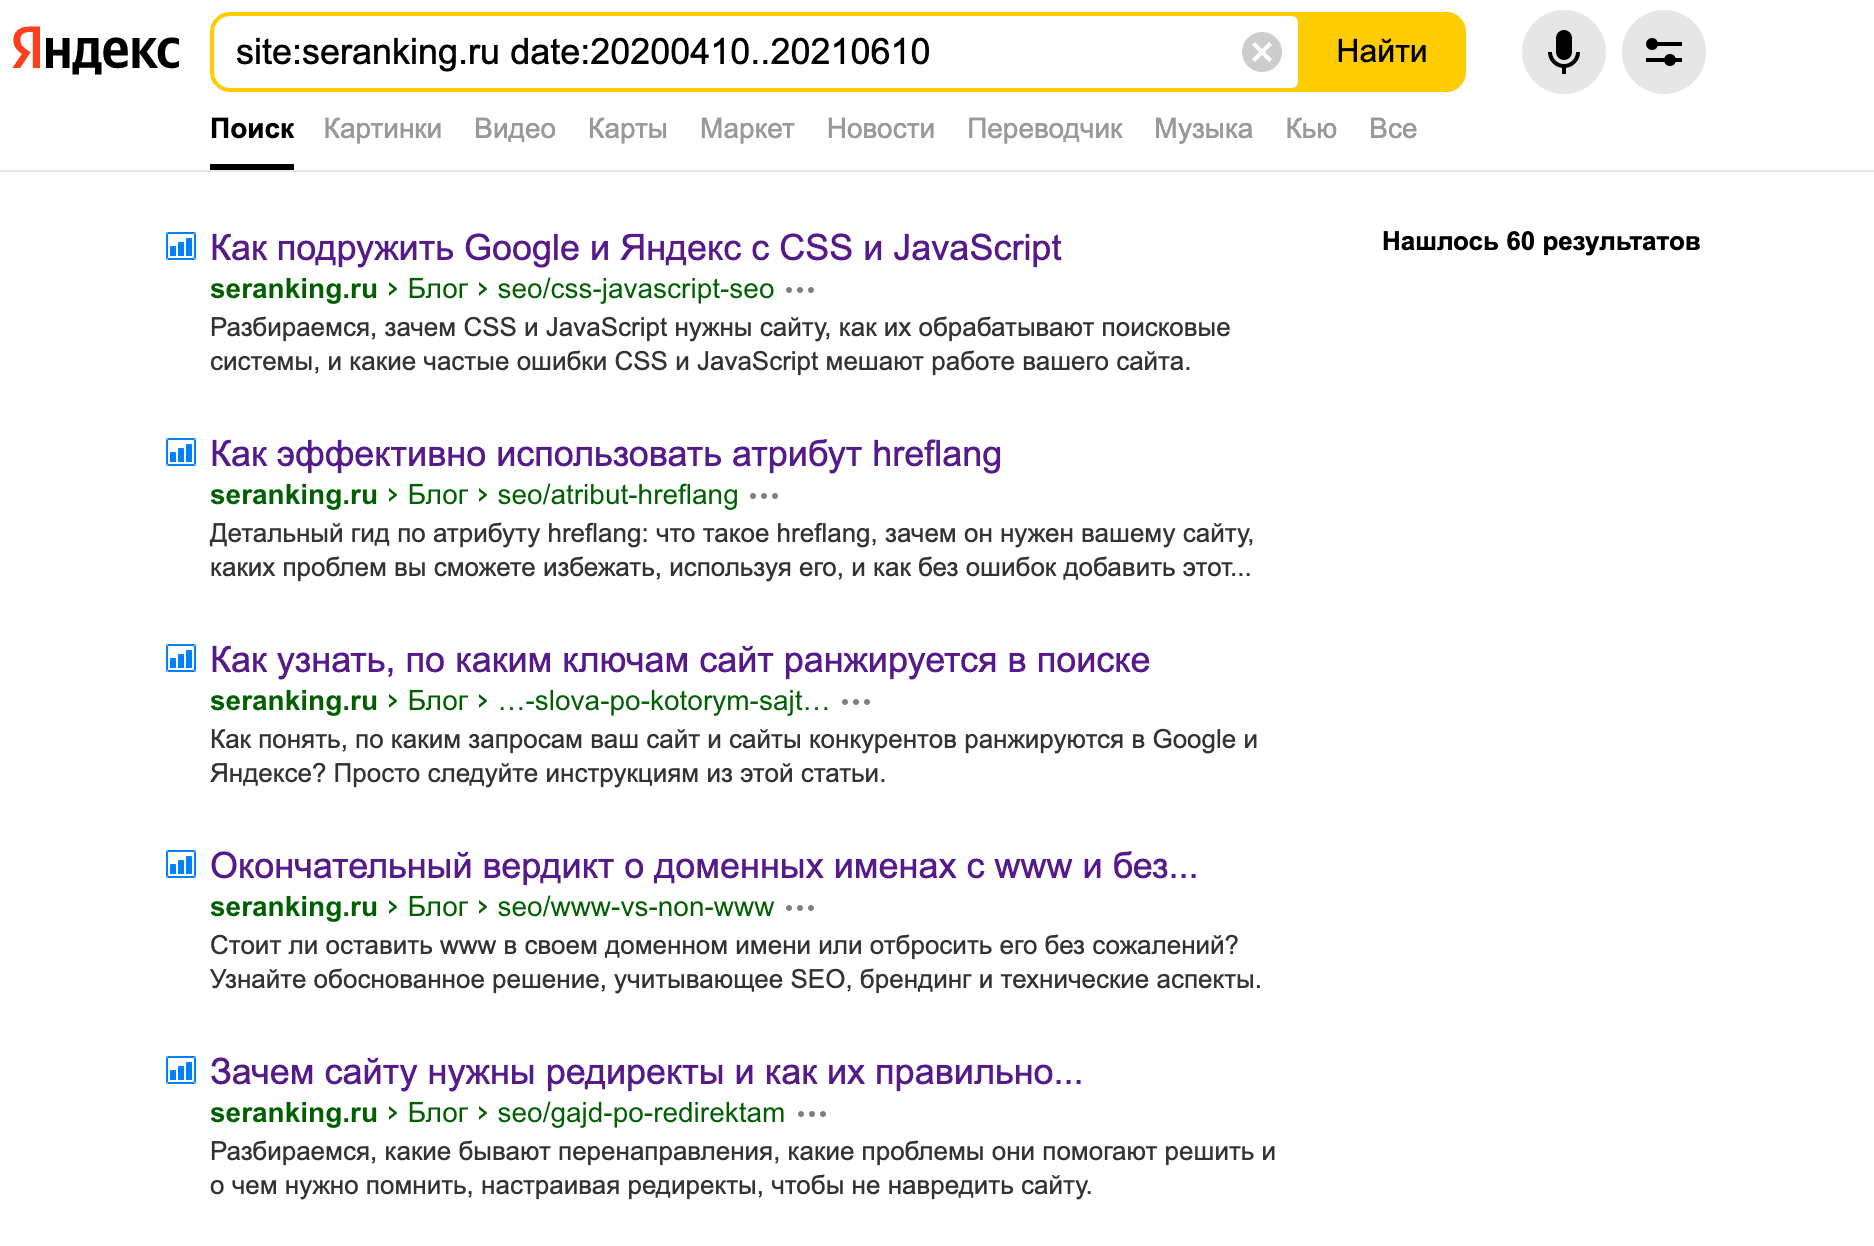Click seo/css-javascript-seo URL path
Viewport: 1874px width, 1246px height.
click(636, 289)
